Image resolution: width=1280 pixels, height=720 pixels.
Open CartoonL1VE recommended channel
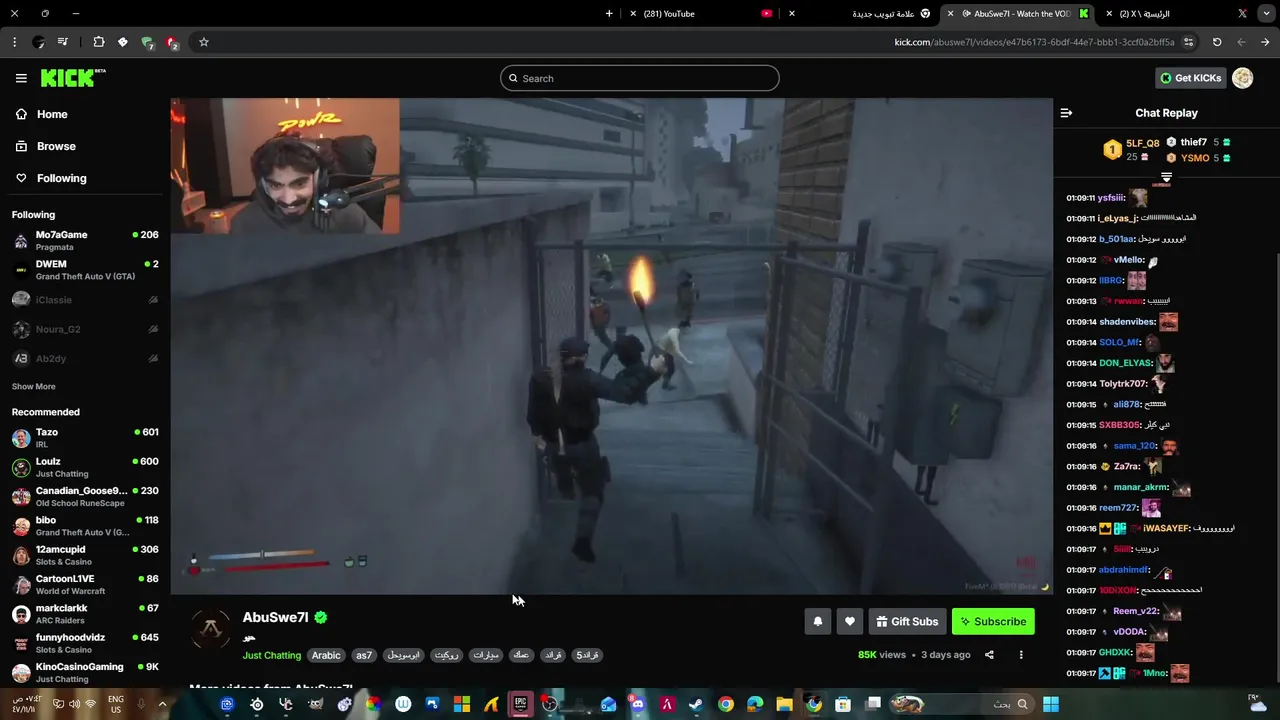click(x=85, y=584)
